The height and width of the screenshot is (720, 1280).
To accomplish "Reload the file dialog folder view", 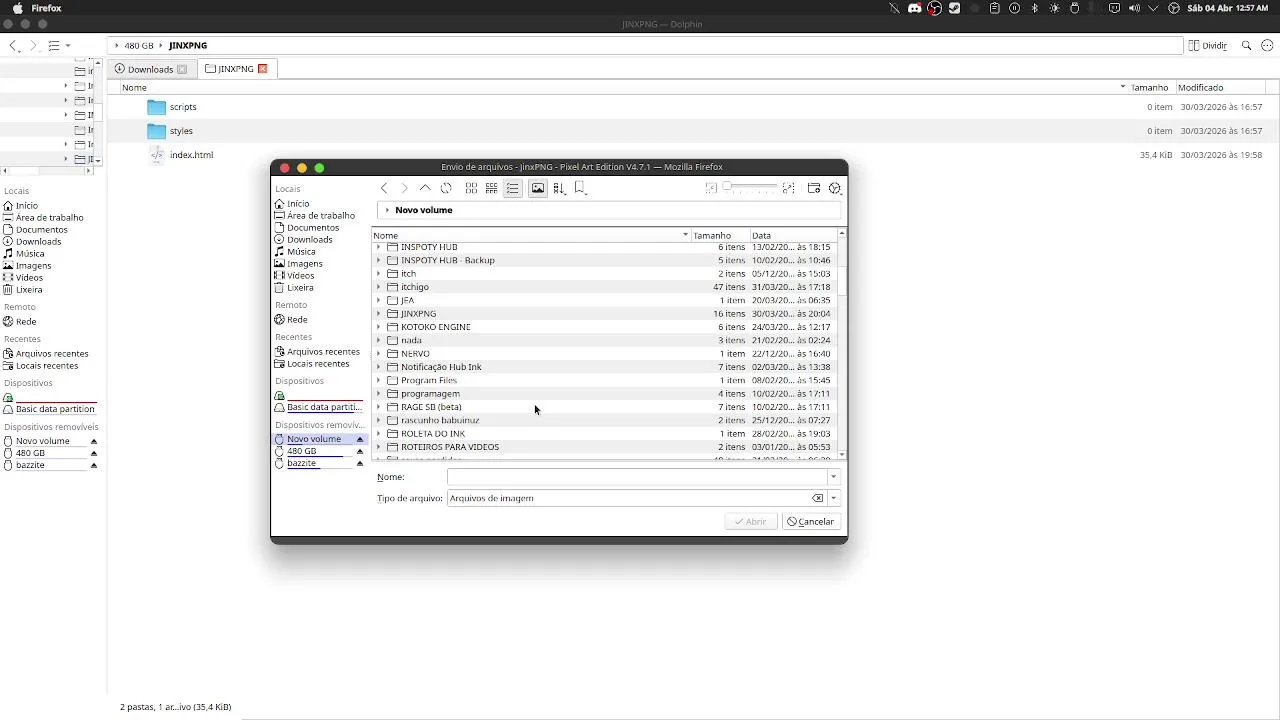I will tap(446, 188).
